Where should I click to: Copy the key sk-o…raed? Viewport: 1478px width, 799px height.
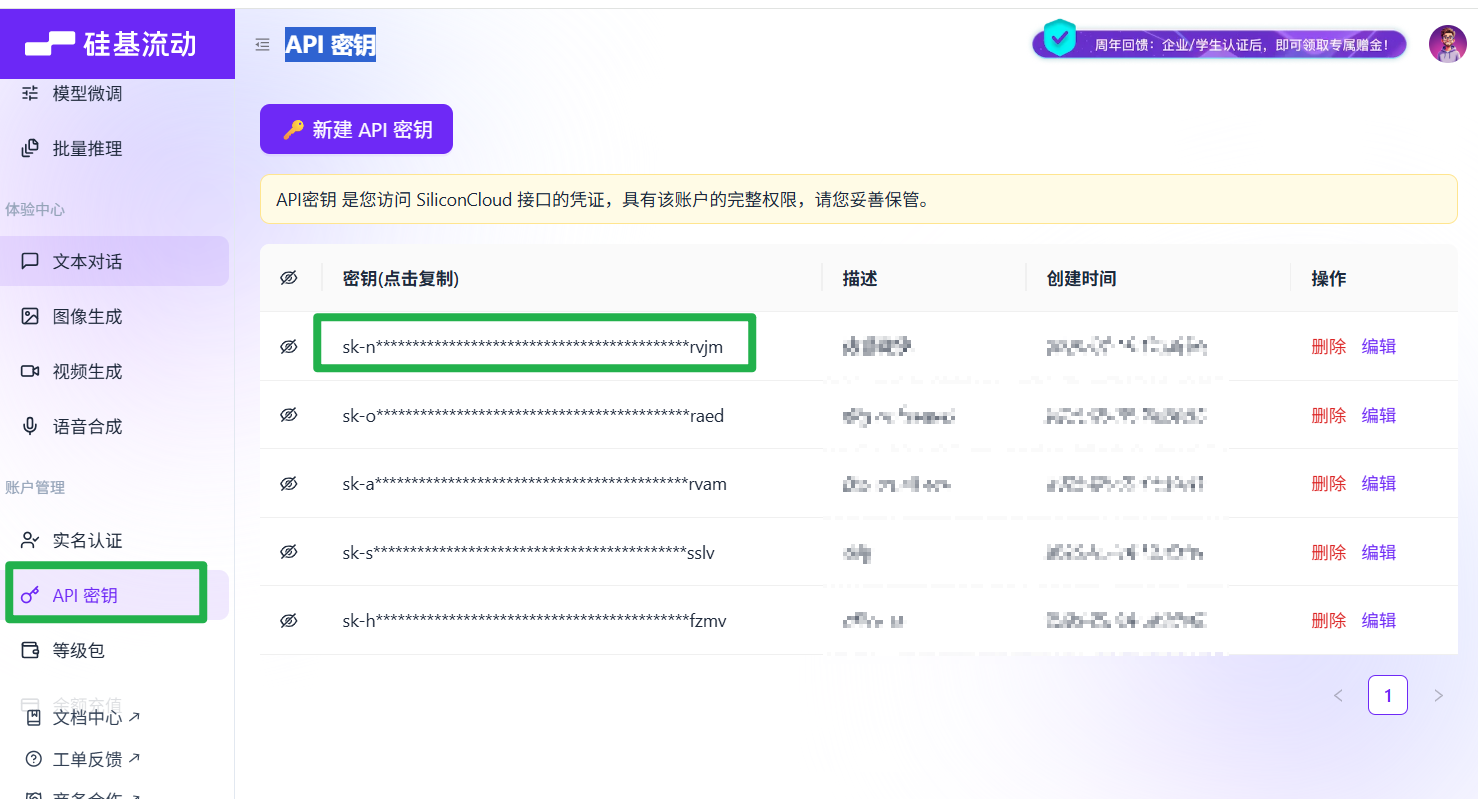pos(533,415)
